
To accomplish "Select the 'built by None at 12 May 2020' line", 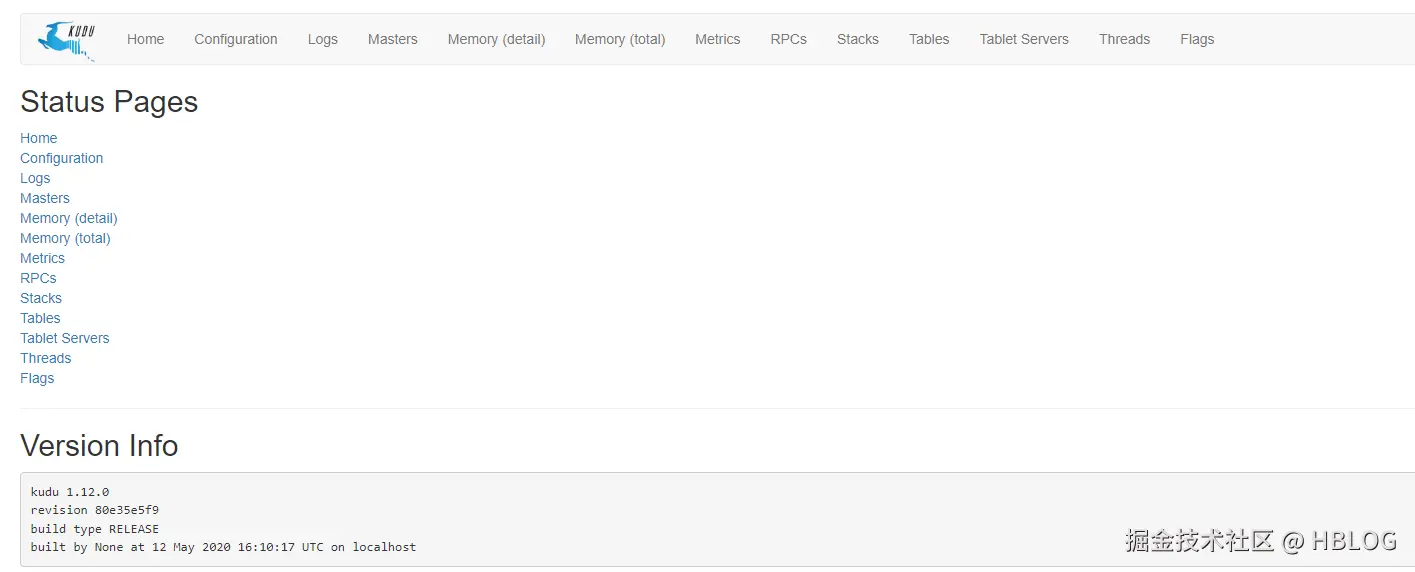I will tap(224, 547).
